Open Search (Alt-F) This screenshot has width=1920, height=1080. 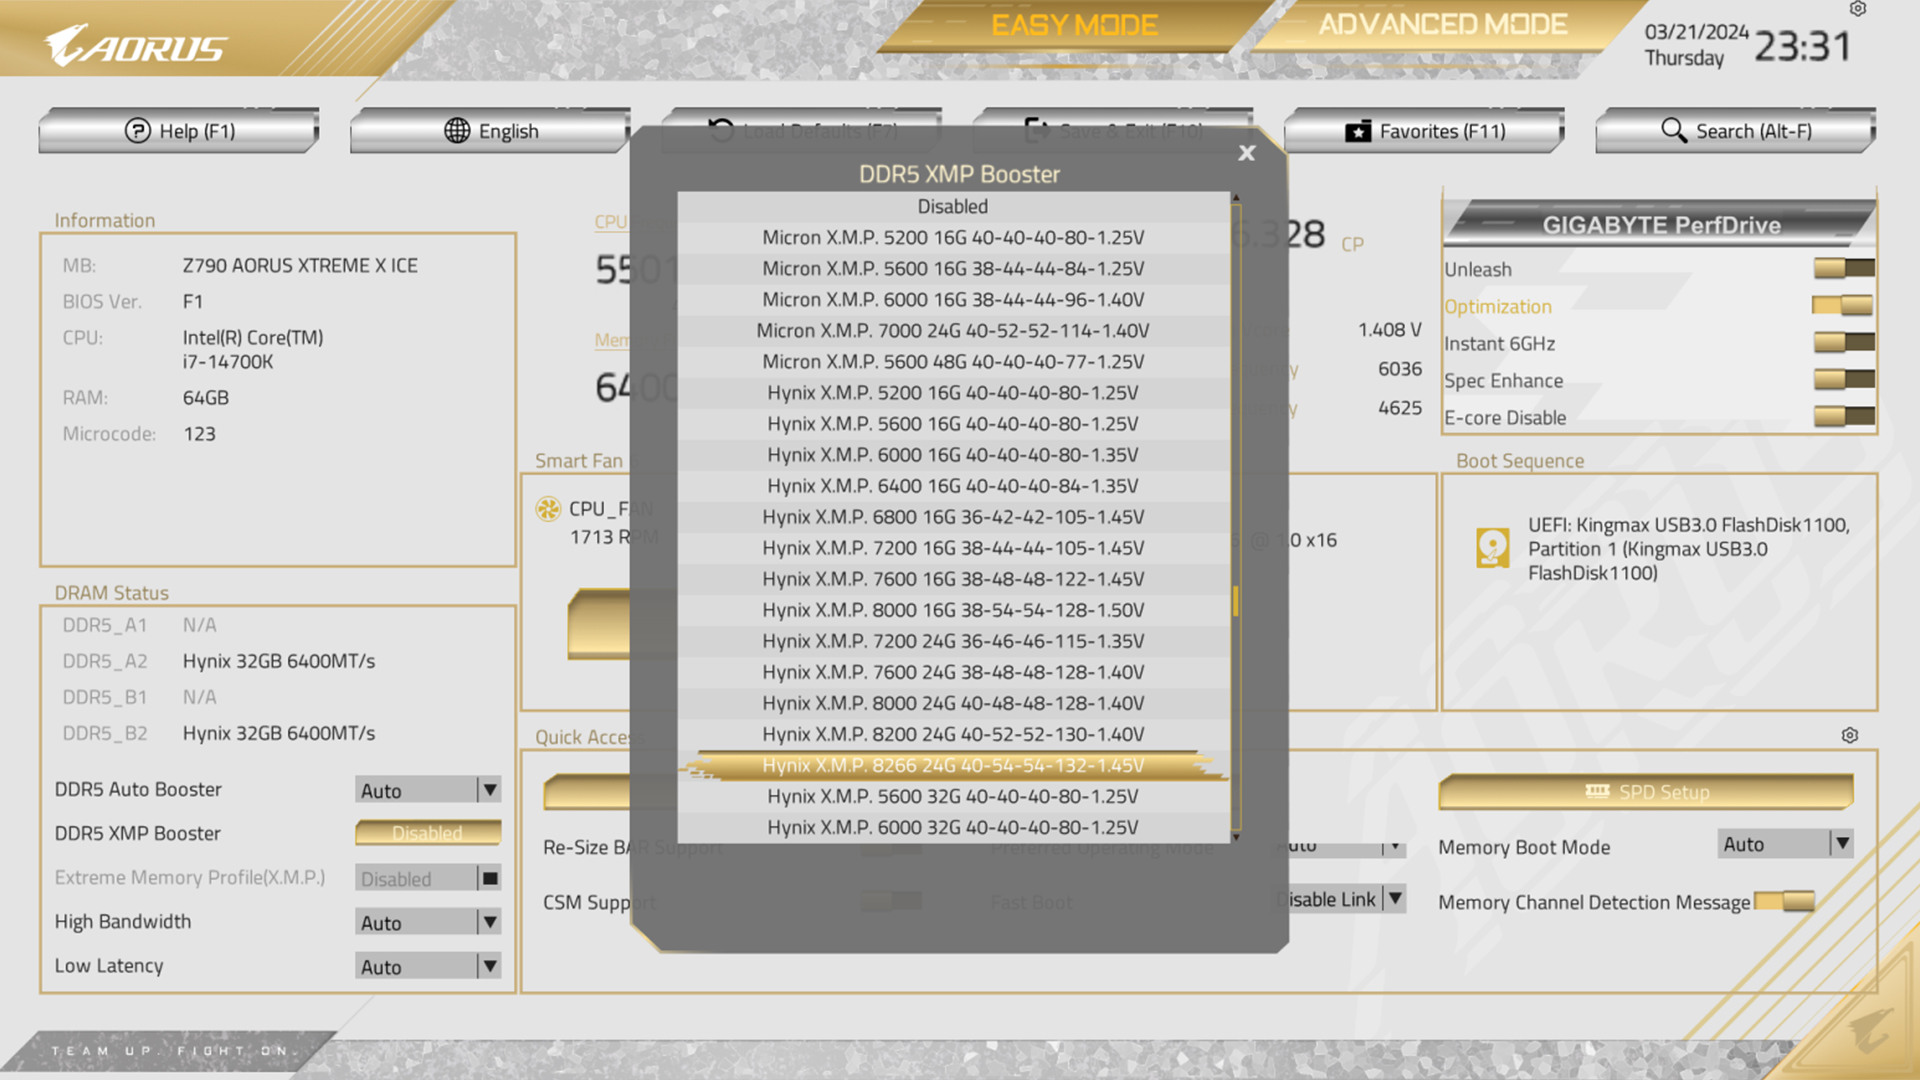click(x=1735, y=131)
